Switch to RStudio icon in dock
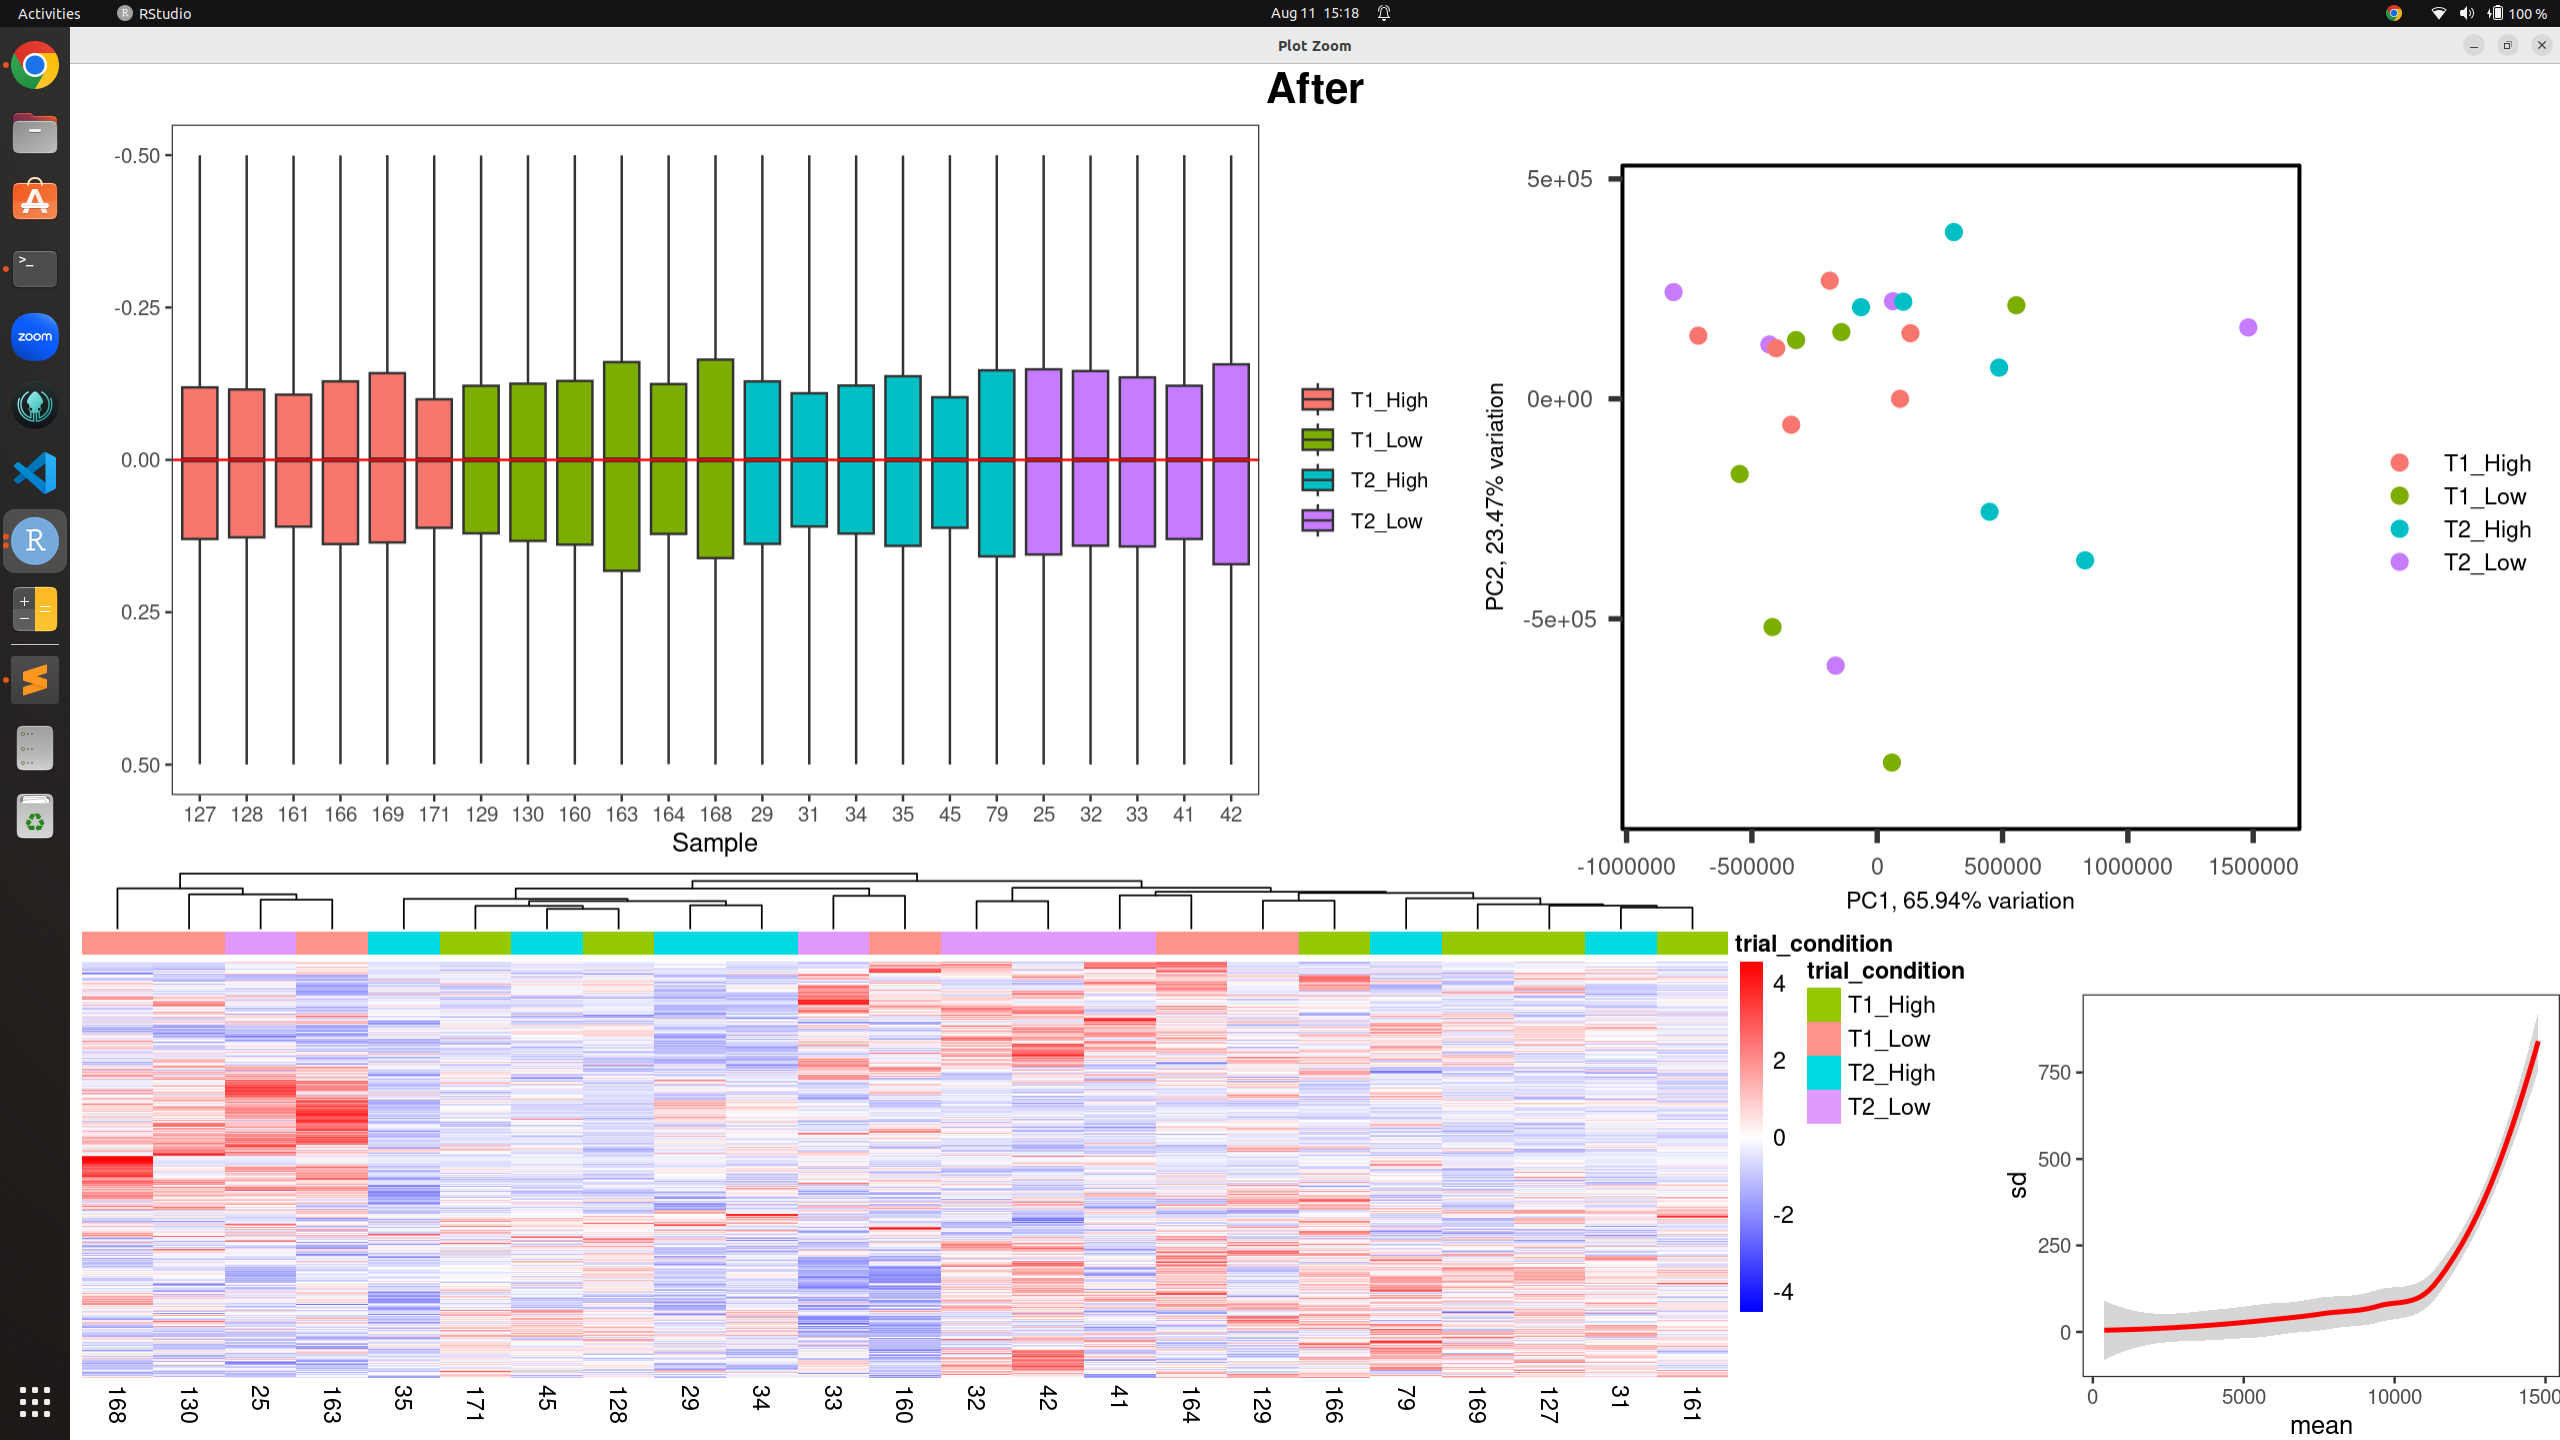Image resolution: width=2560 pixels, height=1440 pixels. 35,541
